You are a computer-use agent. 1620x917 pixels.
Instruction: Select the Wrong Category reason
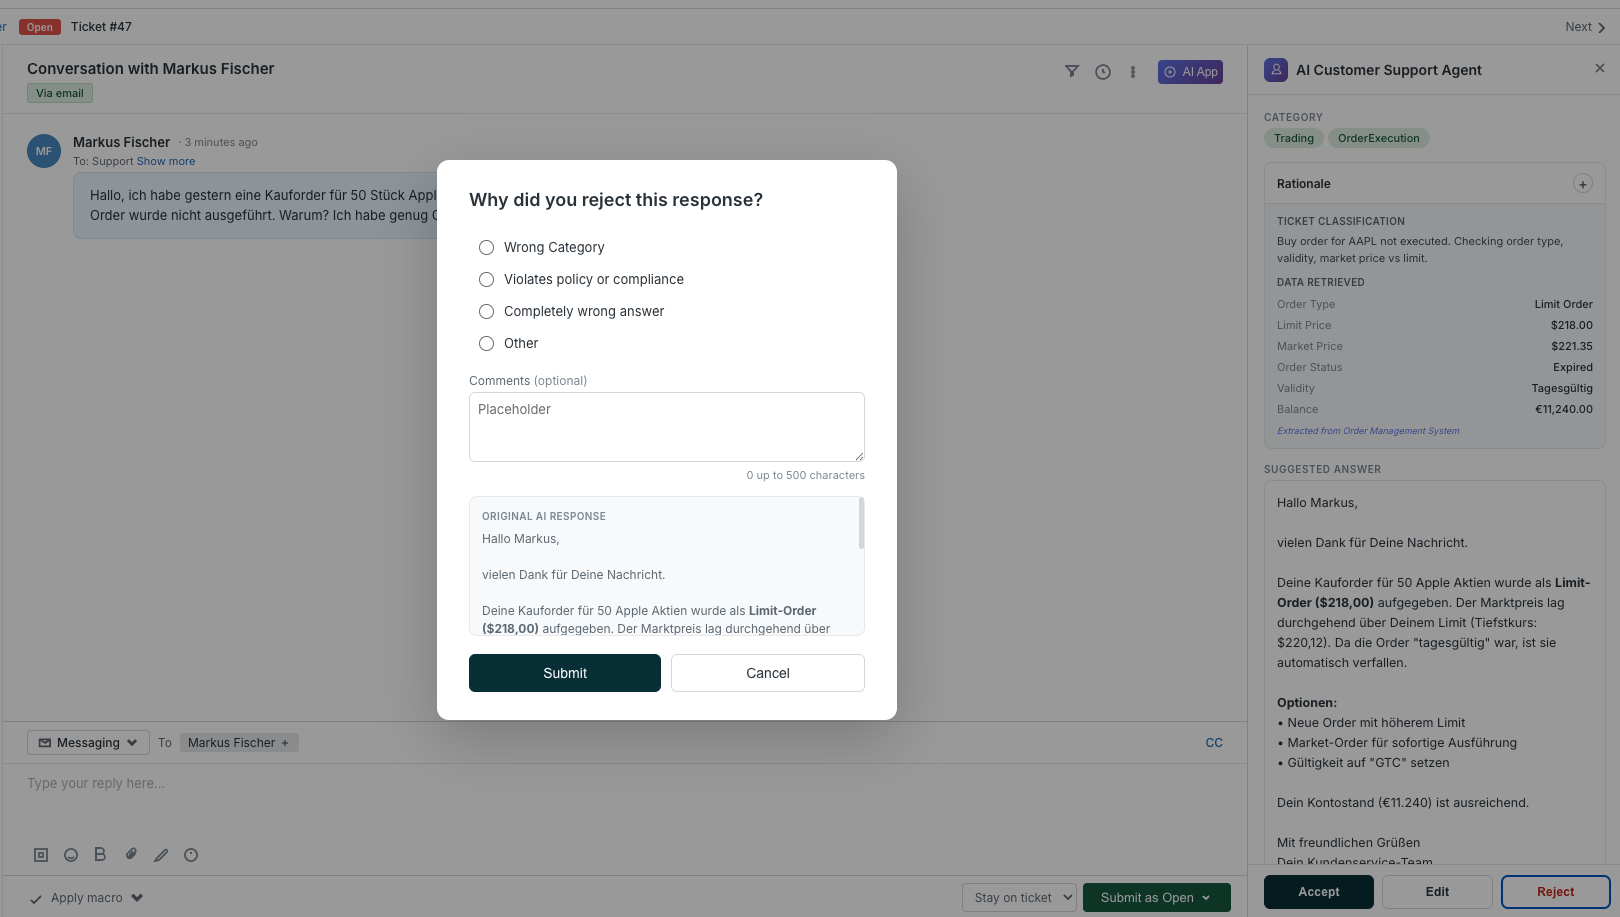(x=486, y=247)
